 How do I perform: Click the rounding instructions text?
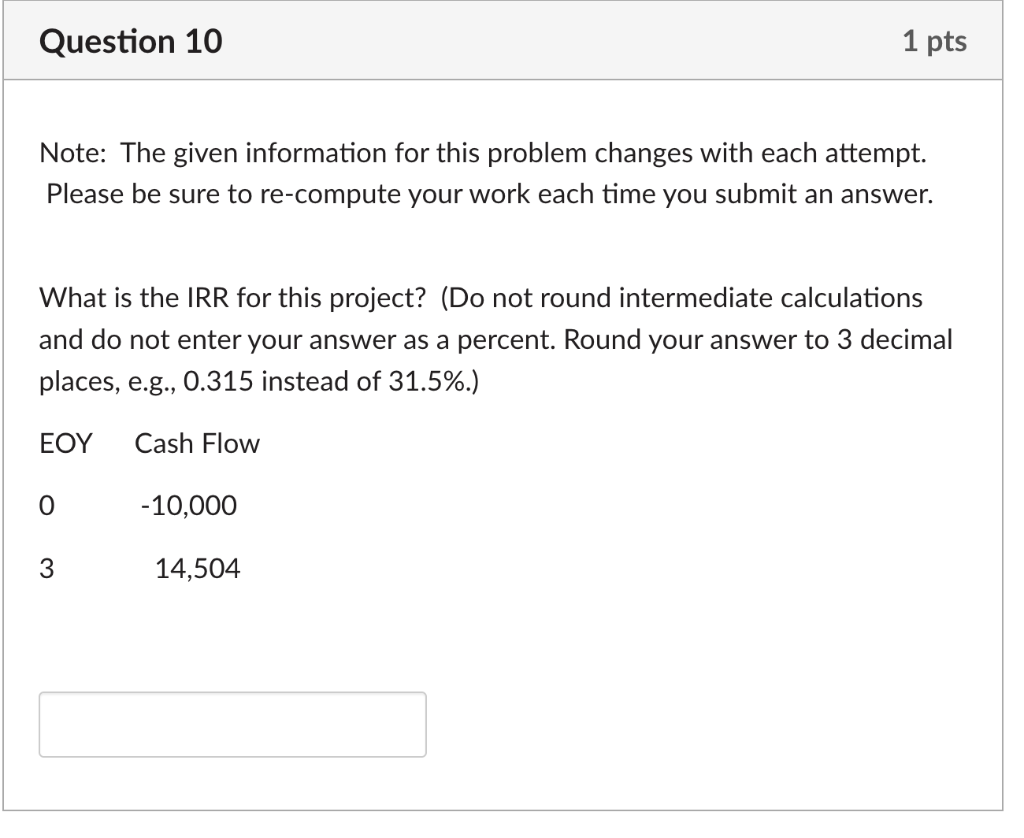tap(497, 341)
